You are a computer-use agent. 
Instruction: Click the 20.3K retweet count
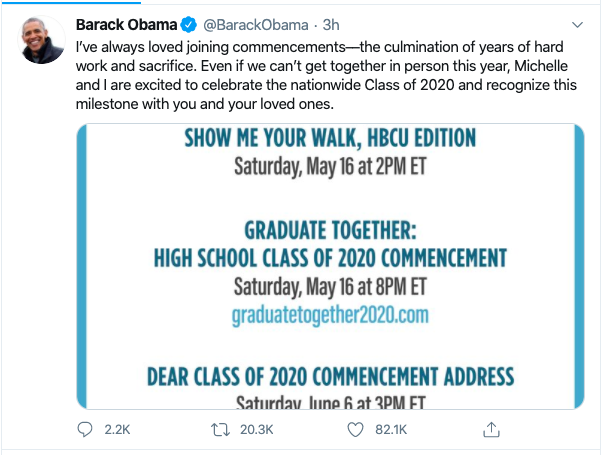point(256,430)
